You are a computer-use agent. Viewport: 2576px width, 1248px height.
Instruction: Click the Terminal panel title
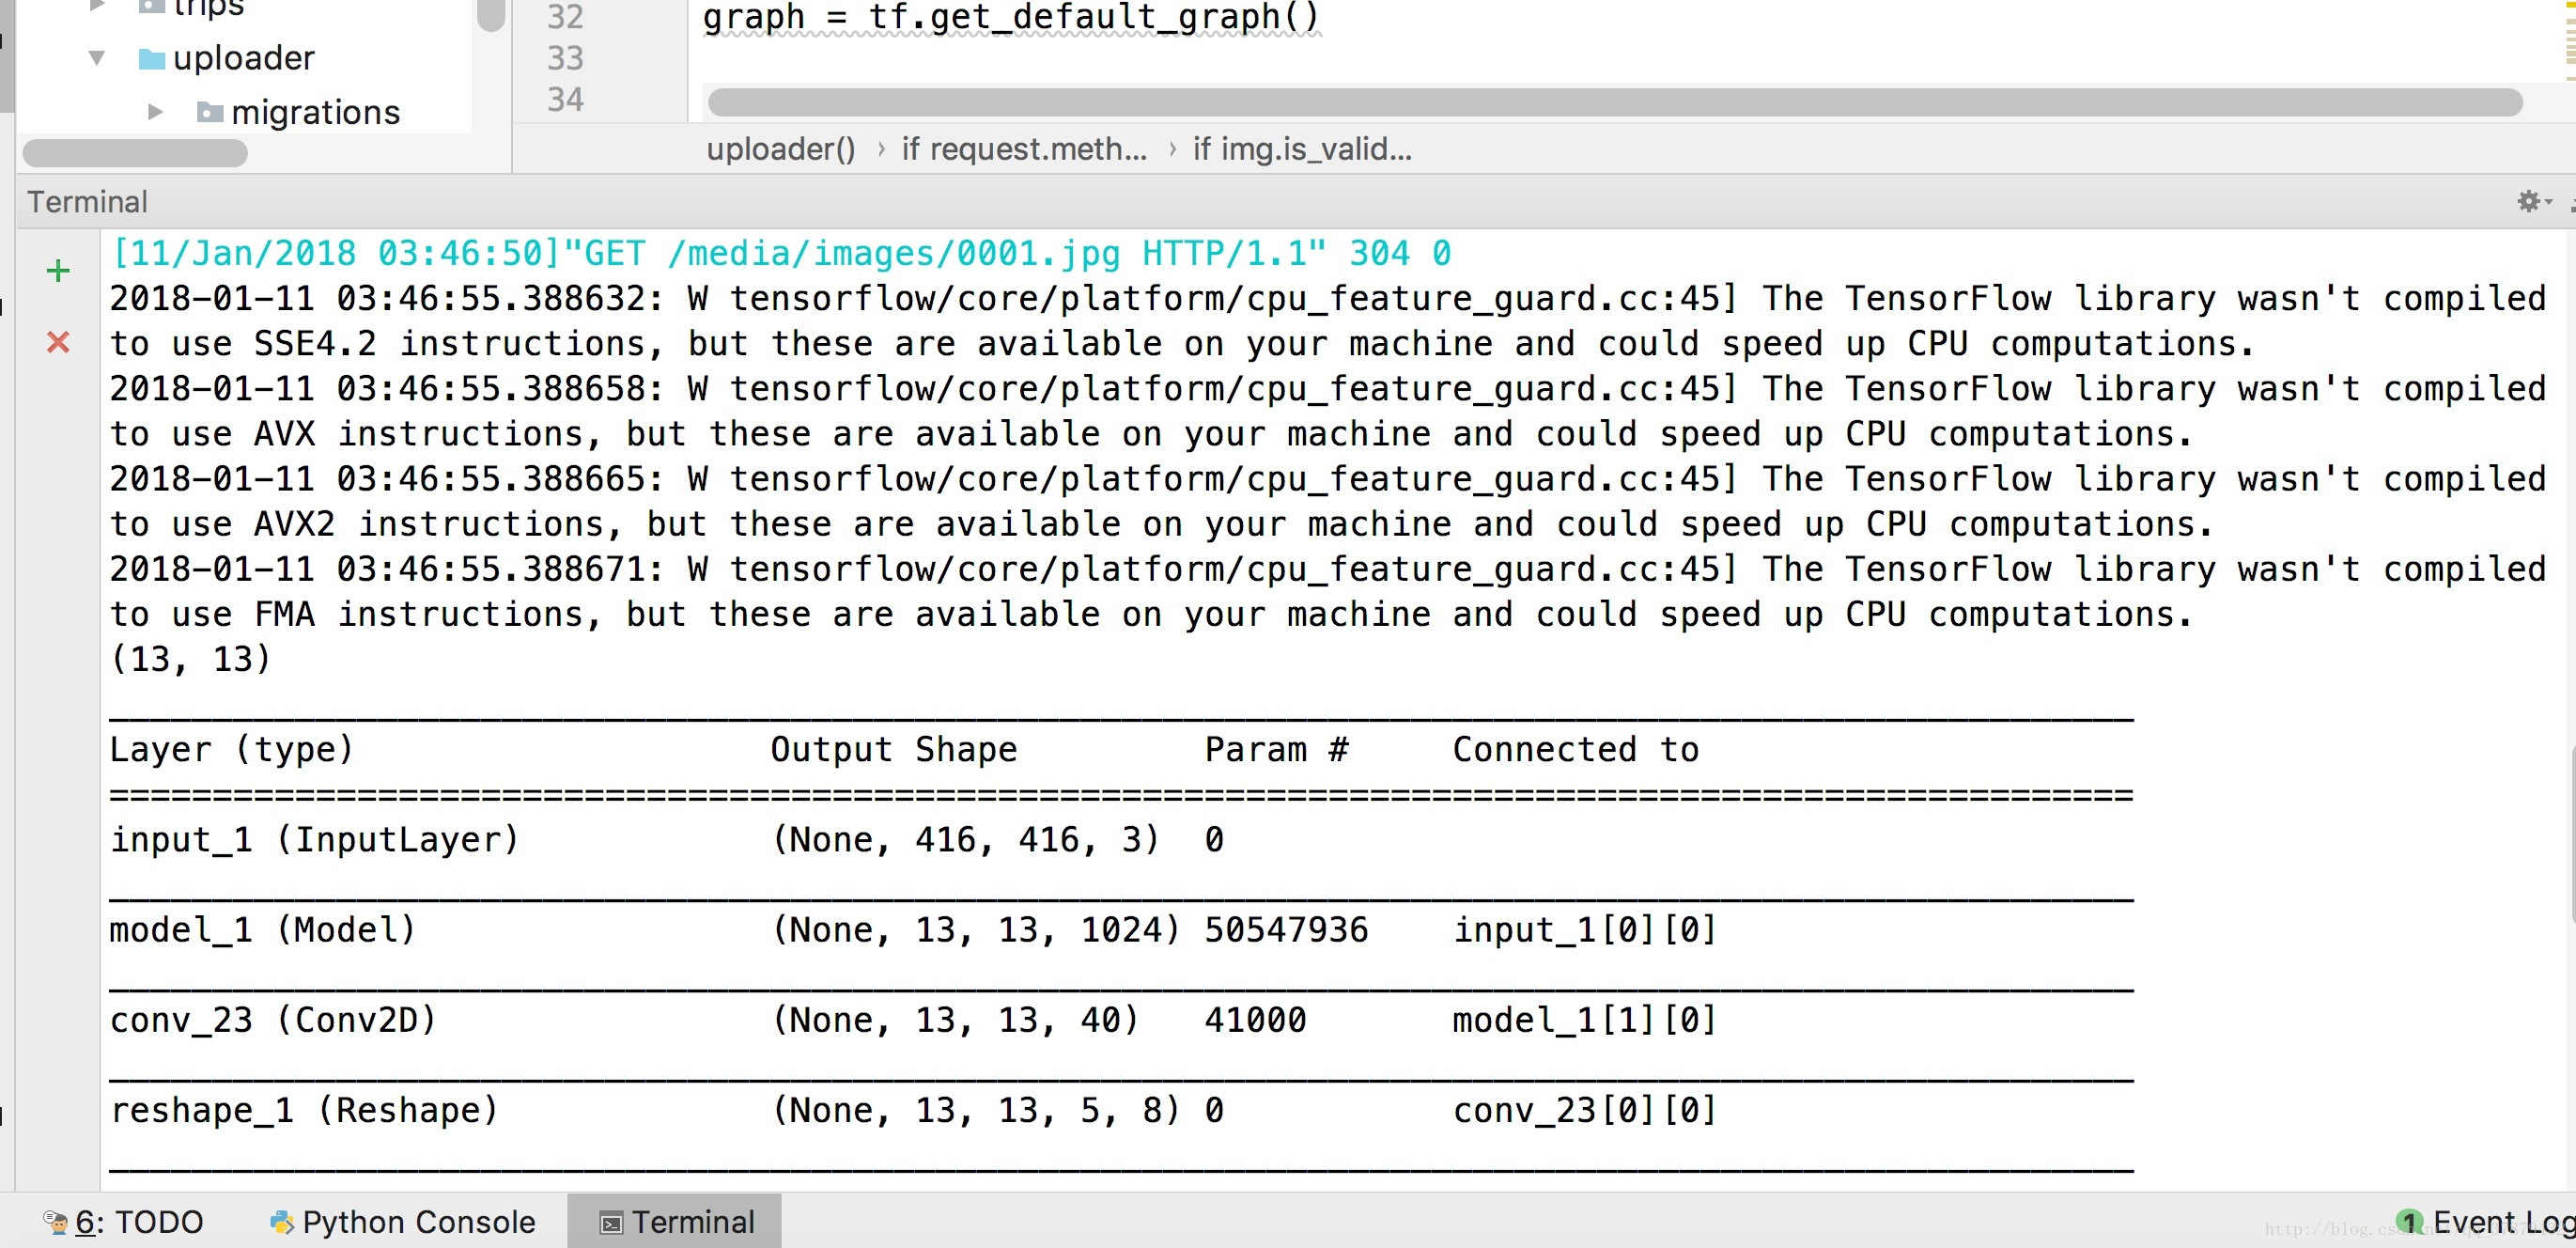tap(88, 201)
